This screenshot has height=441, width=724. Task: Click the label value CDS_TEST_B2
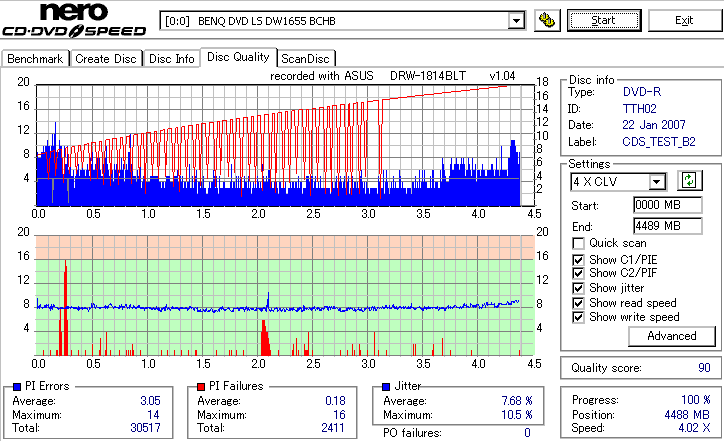pos(659,142)
